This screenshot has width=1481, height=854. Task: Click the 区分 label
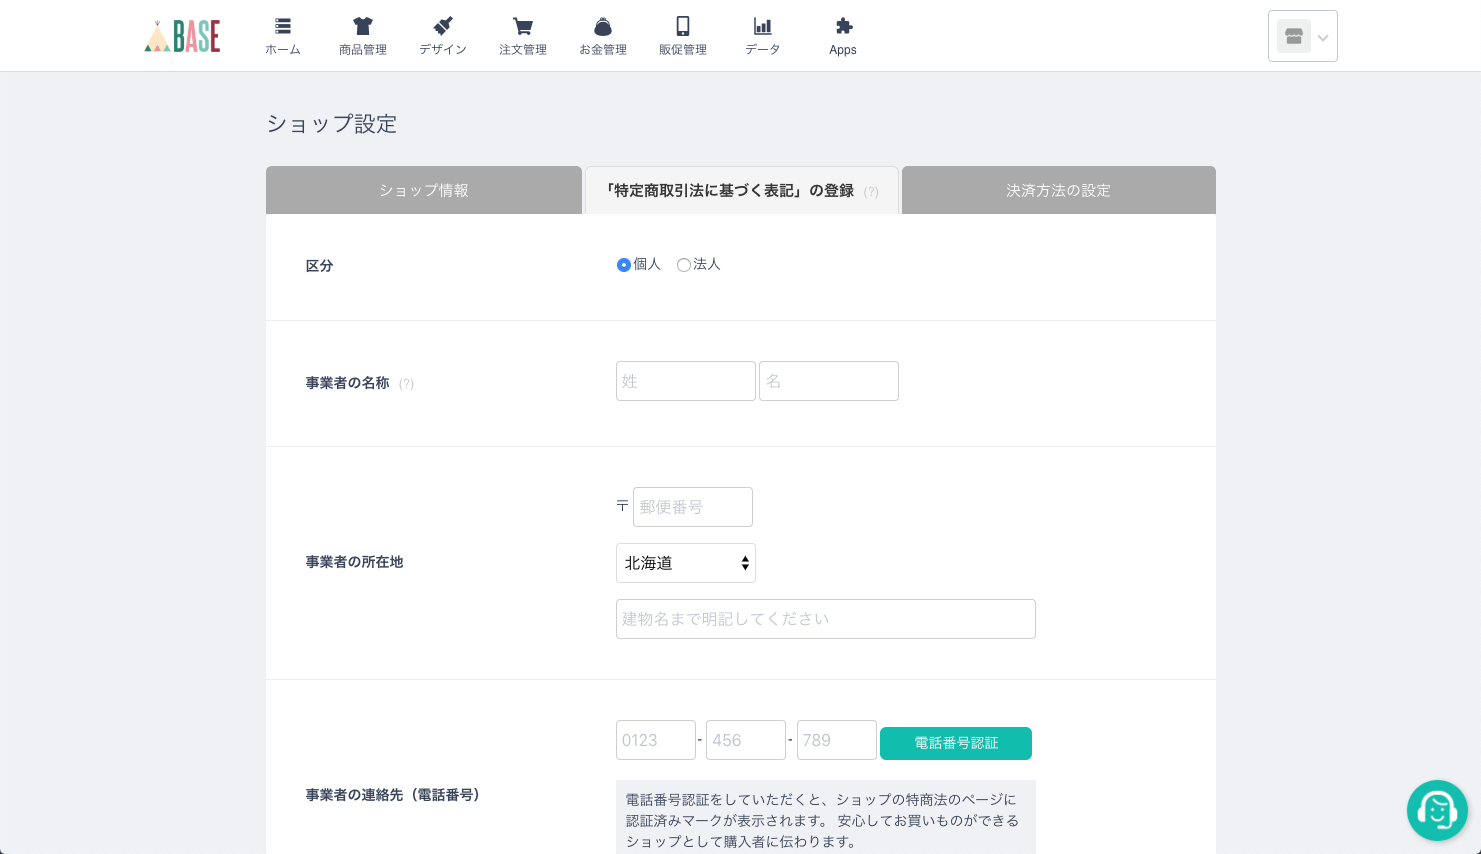(x=319, y=266)
